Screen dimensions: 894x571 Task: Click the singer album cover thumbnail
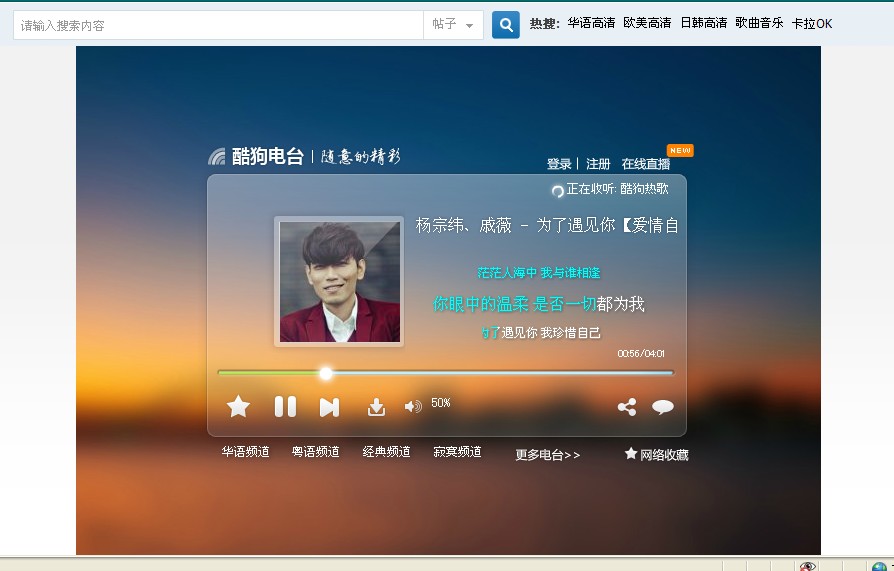click(339, 282)
